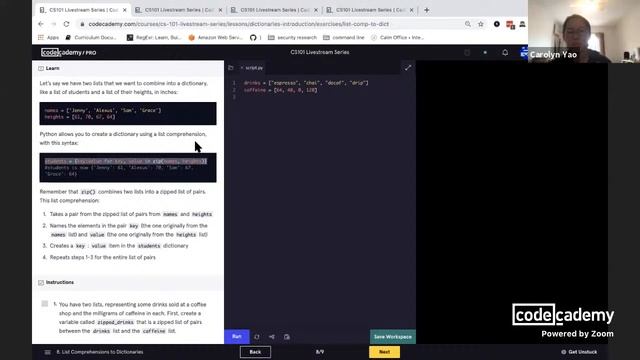
Task: Reload the Codecademy page
Action: point(66,24)
